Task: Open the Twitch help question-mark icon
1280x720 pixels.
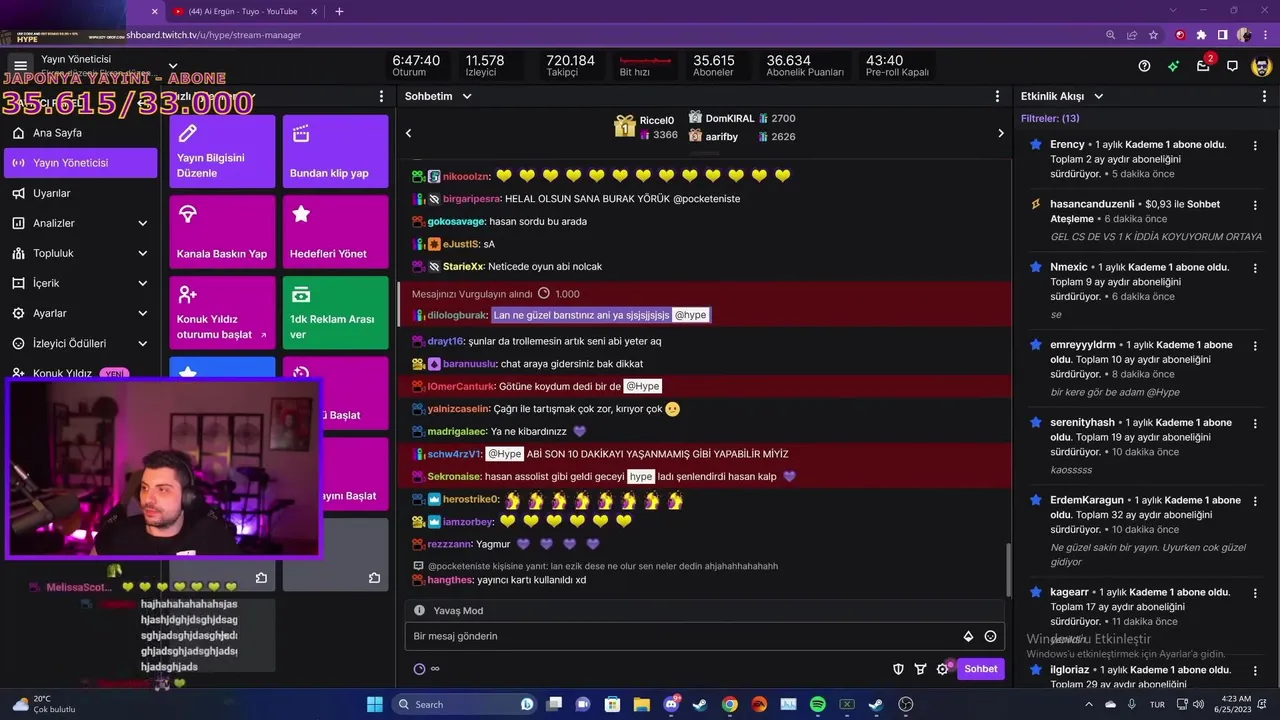Action: point(1144,66)
